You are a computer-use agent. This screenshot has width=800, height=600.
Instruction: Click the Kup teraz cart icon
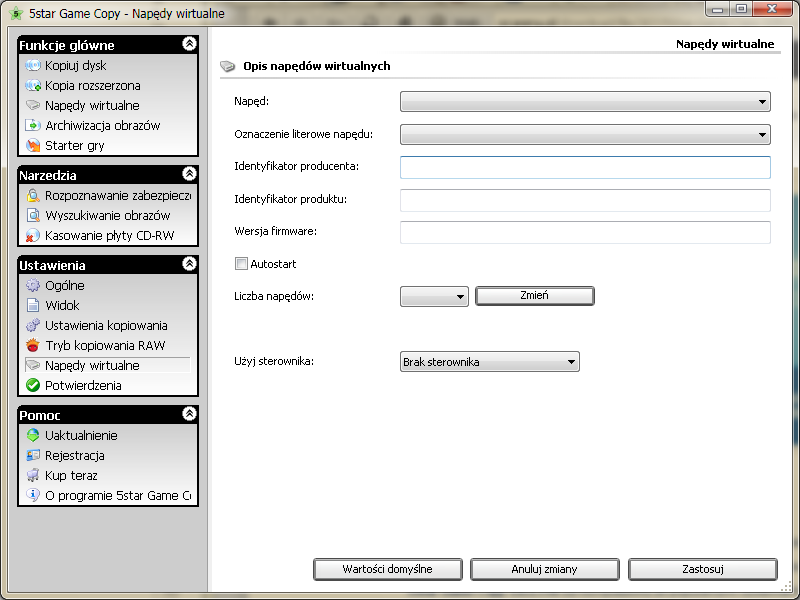[33, 476]
